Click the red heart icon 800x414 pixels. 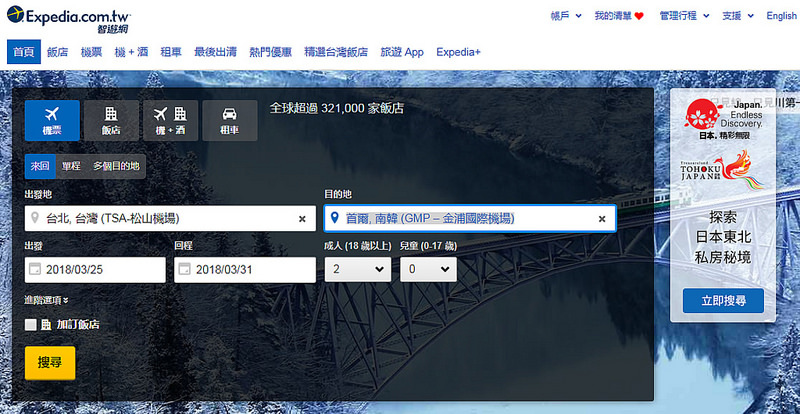[639, 16]
